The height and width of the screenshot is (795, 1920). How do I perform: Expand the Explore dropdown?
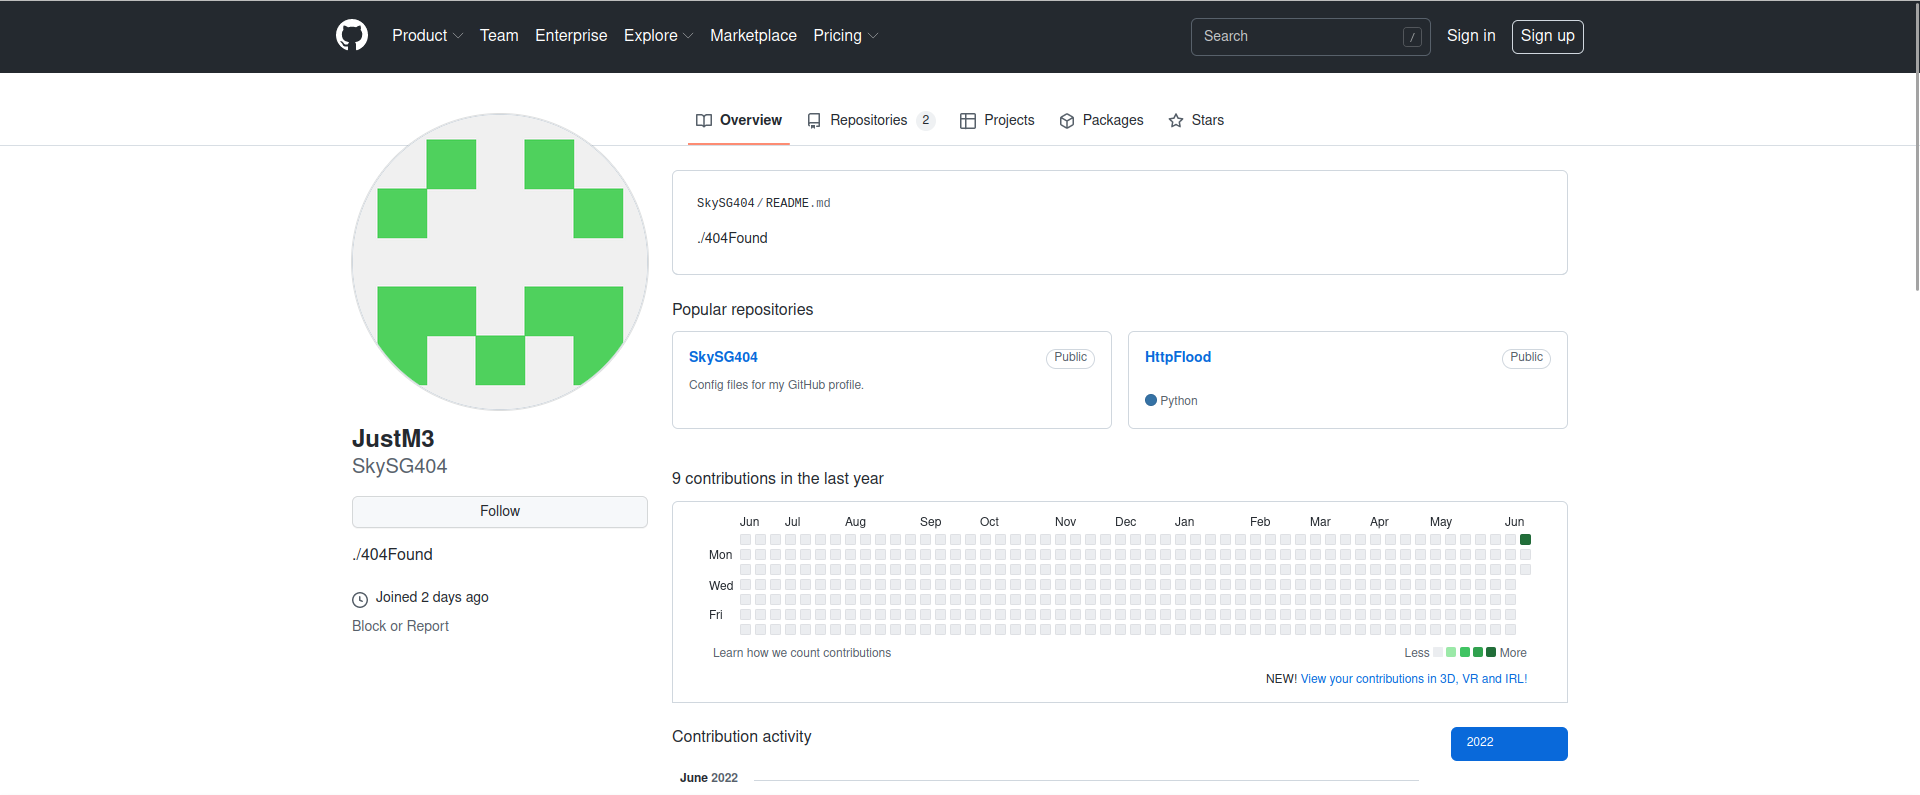click(x=658, y=36)
